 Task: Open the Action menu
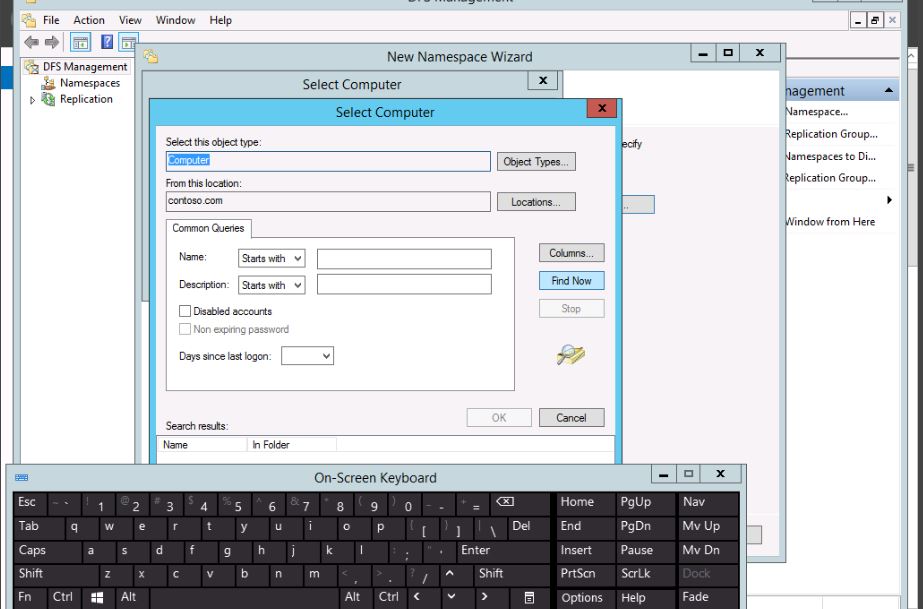(89, 20)
